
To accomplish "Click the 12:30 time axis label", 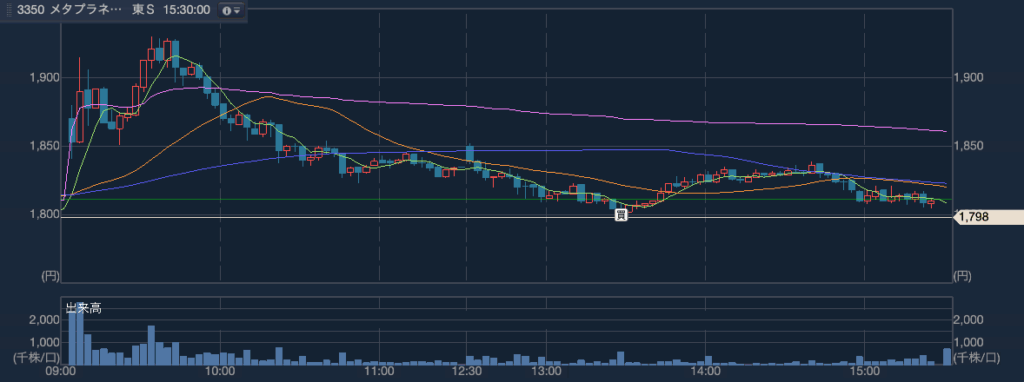I will [466, 372].
